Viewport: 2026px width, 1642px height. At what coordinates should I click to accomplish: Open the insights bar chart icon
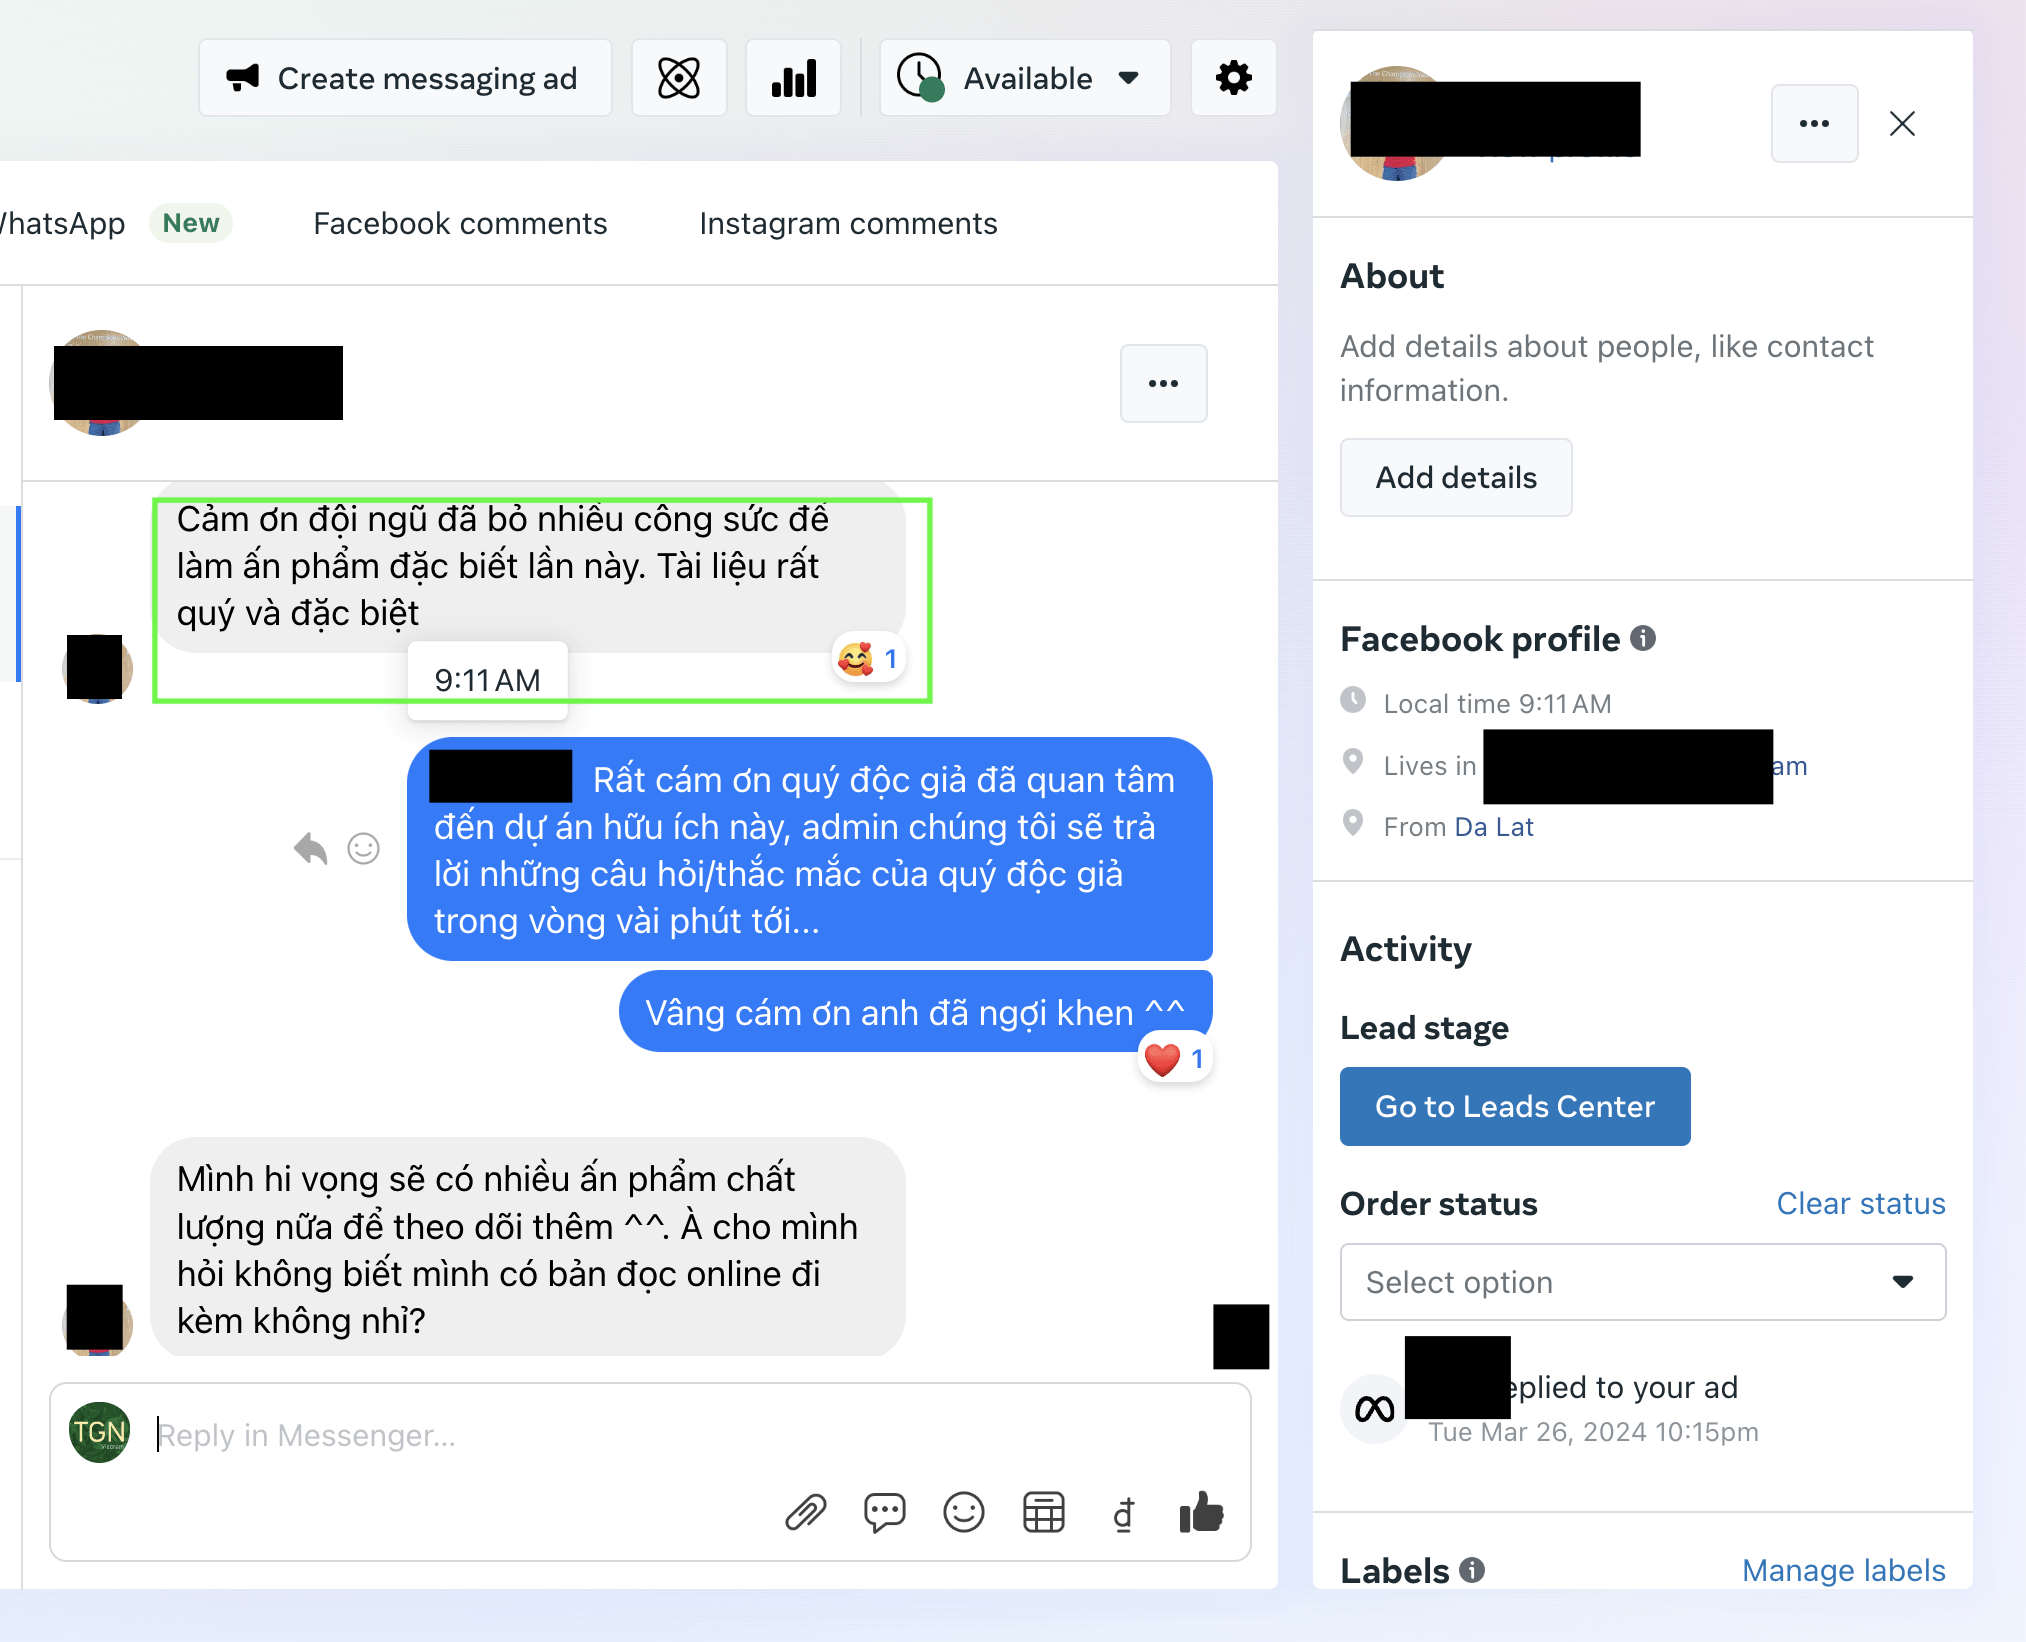point(794,78)
